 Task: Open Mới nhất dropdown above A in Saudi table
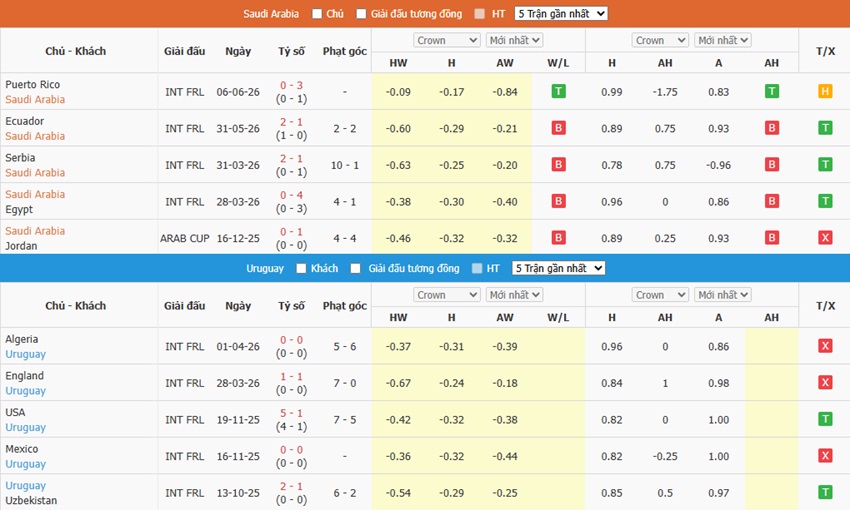[723, 40]
